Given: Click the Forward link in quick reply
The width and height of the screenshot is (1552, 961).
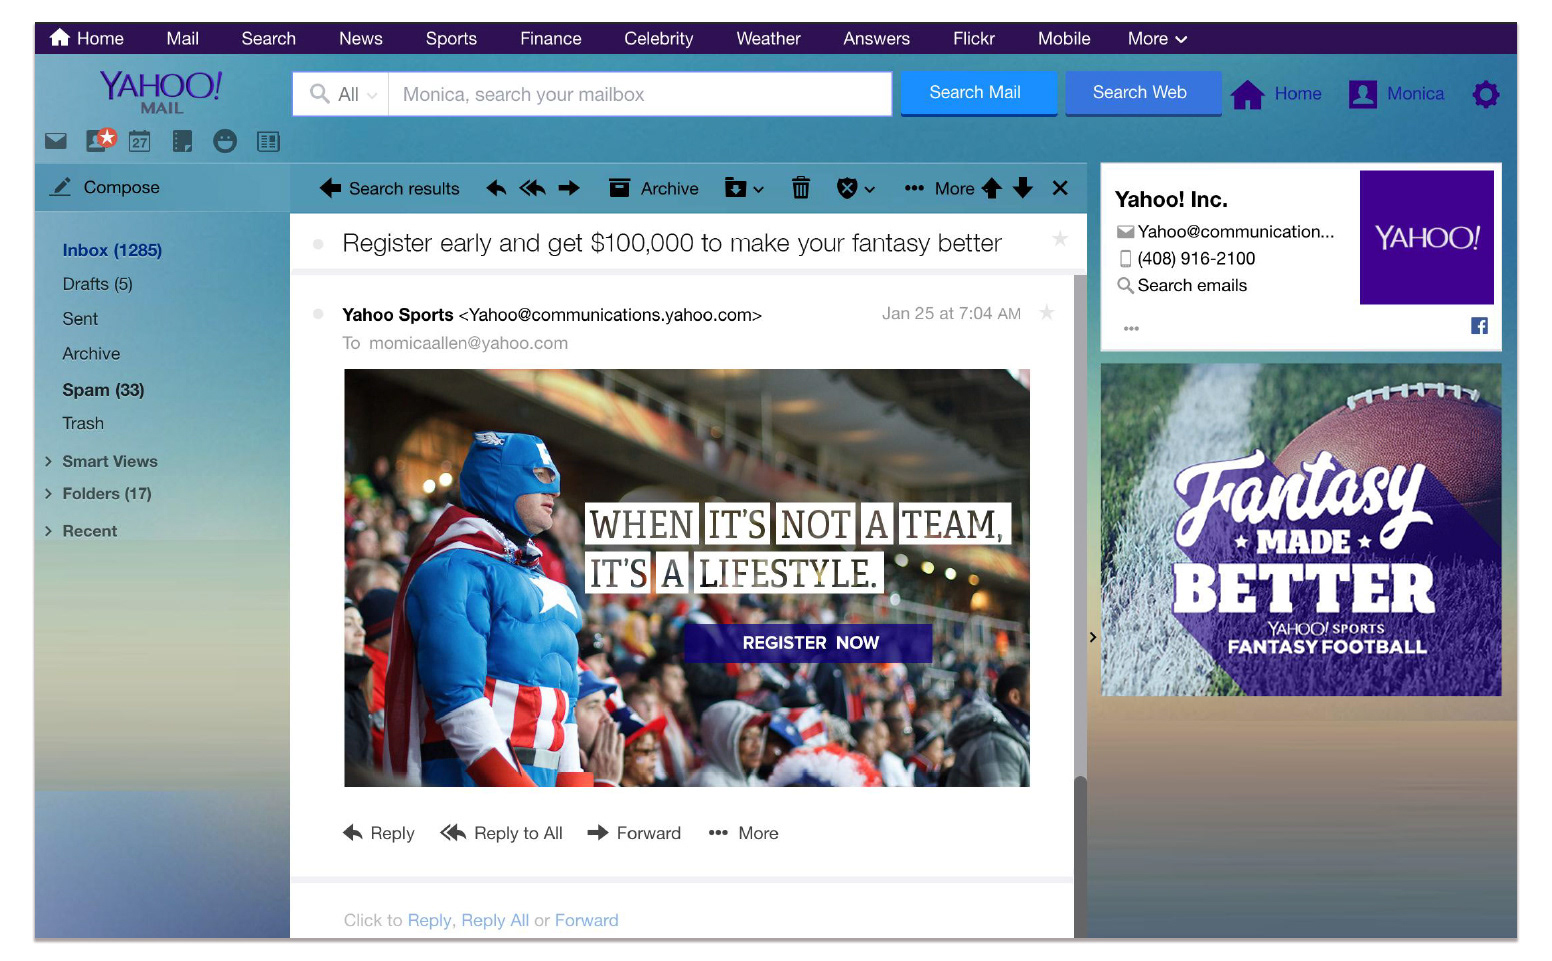Looking at the screenshot, I should pyautogui.click(x=586, y=920).
